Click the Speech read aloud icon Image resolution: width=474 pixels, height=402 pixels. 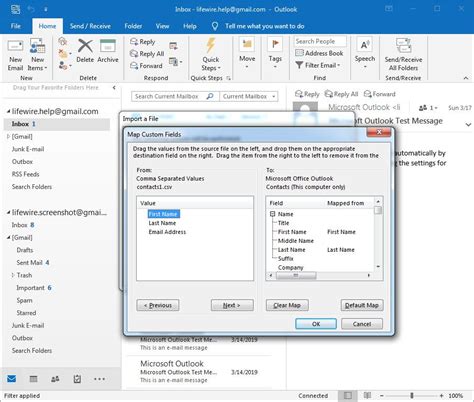click(x=364, y=45)
